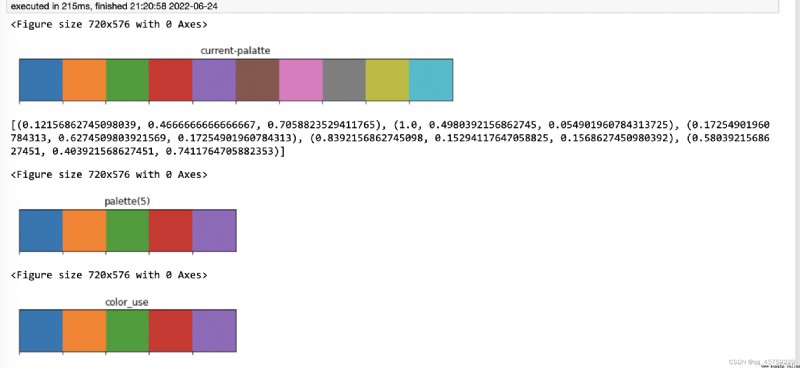Image resolution: width=800 pixels, height=368 pixels.
Task: Click the blue swatch in color_use
Action: click(x=41, y=331)
